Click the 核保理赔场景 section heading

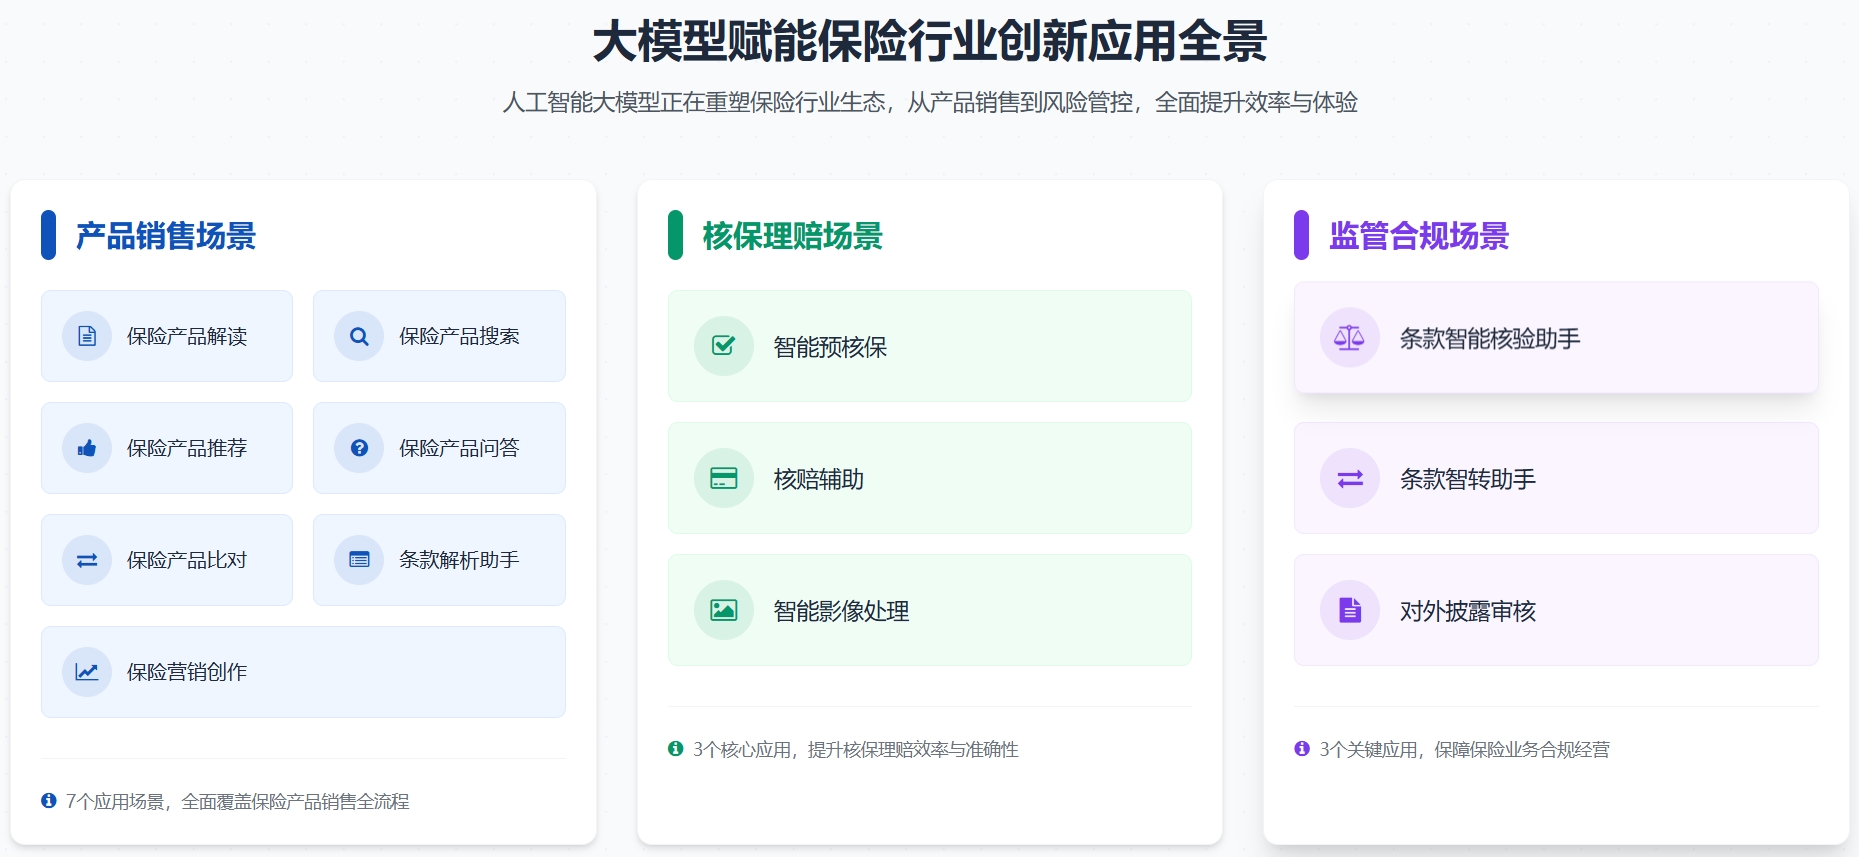click(792, 236)
